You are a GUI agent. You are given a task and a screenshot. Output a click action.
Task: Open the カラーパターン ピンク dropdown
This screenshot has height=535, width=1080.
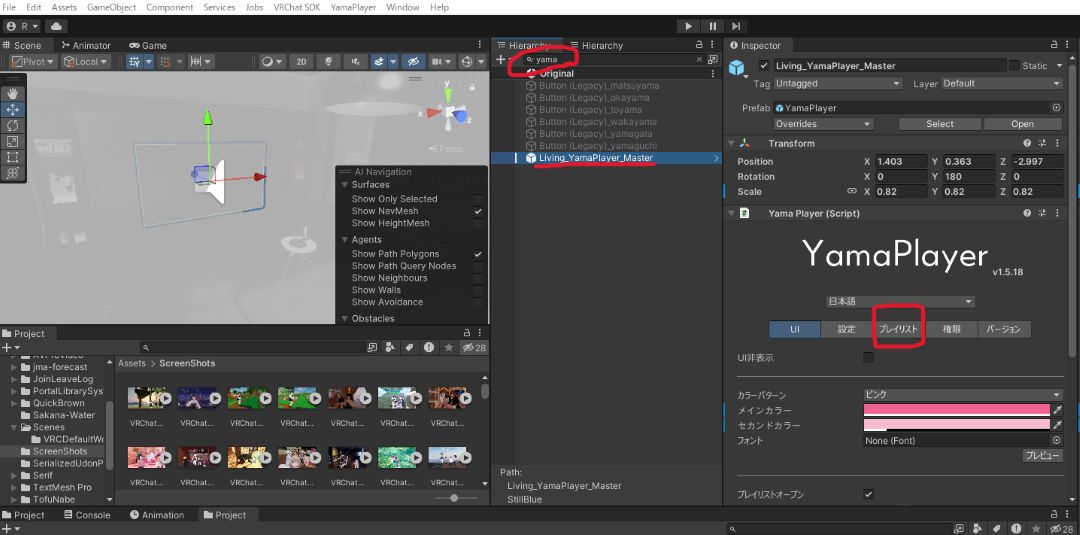coord(963,395)
